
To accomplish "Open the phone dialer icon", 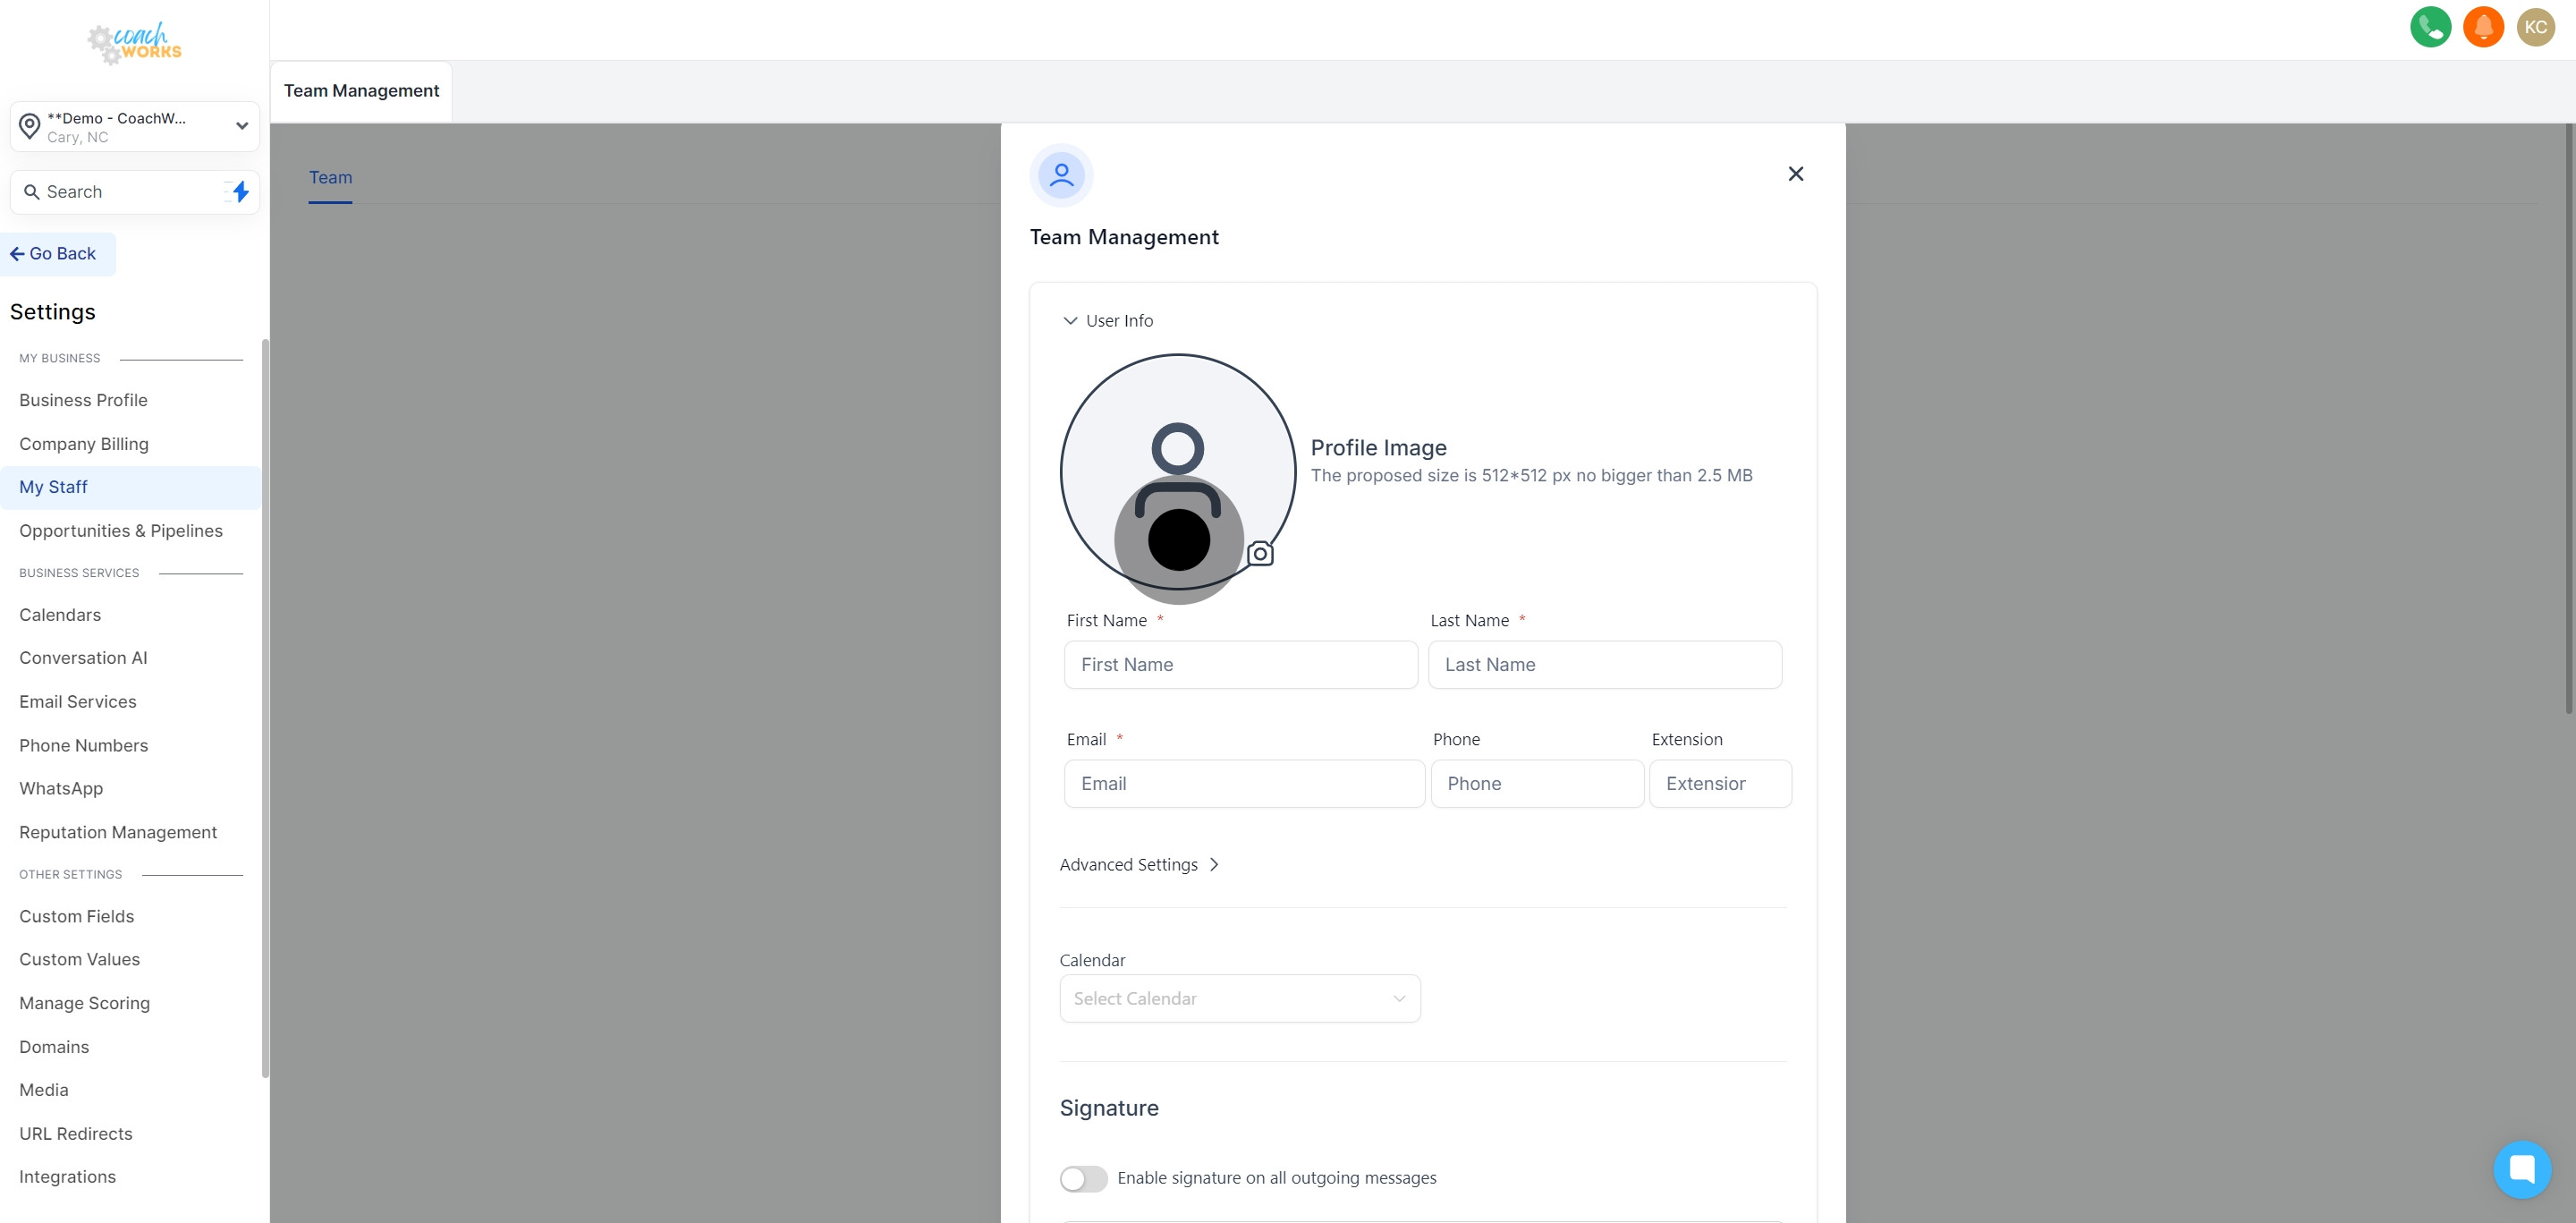I will tap(2430, 27).
